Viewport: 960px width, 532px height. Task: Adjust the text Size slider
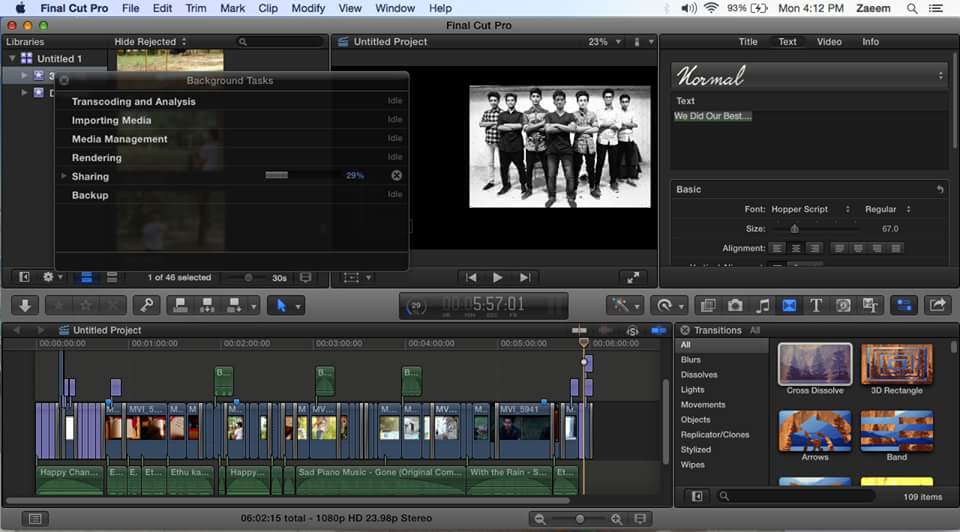point(794,229)
